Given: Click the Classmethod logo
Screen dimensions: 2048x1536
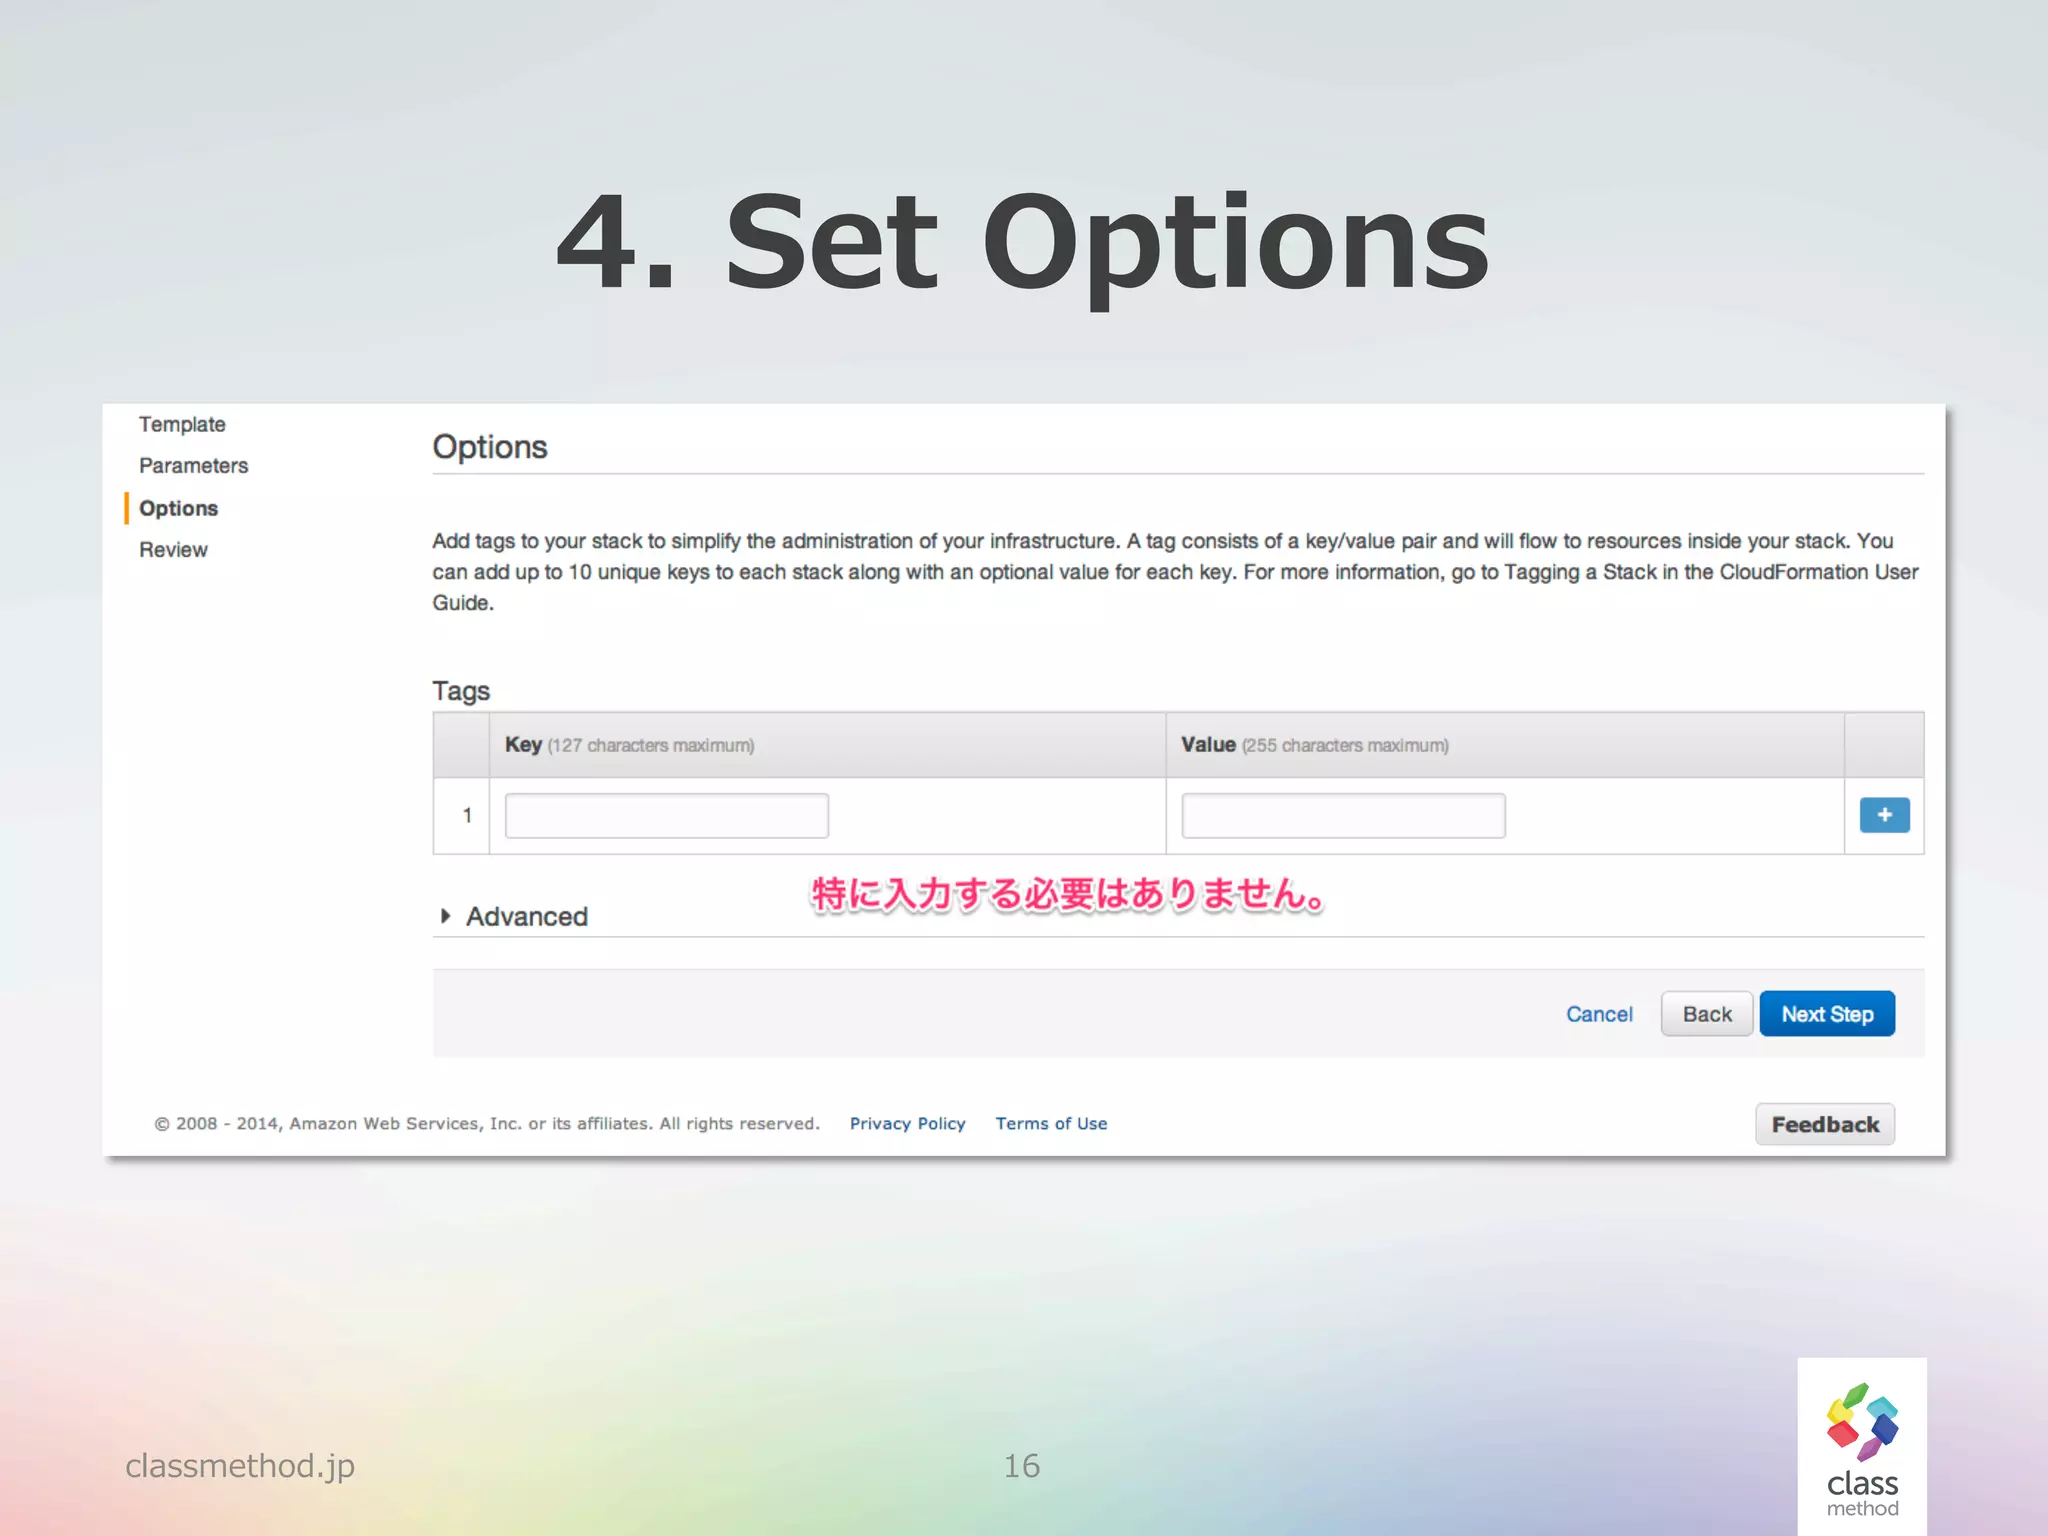Looking at the screenshot, I should (x=1862, y=1447).
